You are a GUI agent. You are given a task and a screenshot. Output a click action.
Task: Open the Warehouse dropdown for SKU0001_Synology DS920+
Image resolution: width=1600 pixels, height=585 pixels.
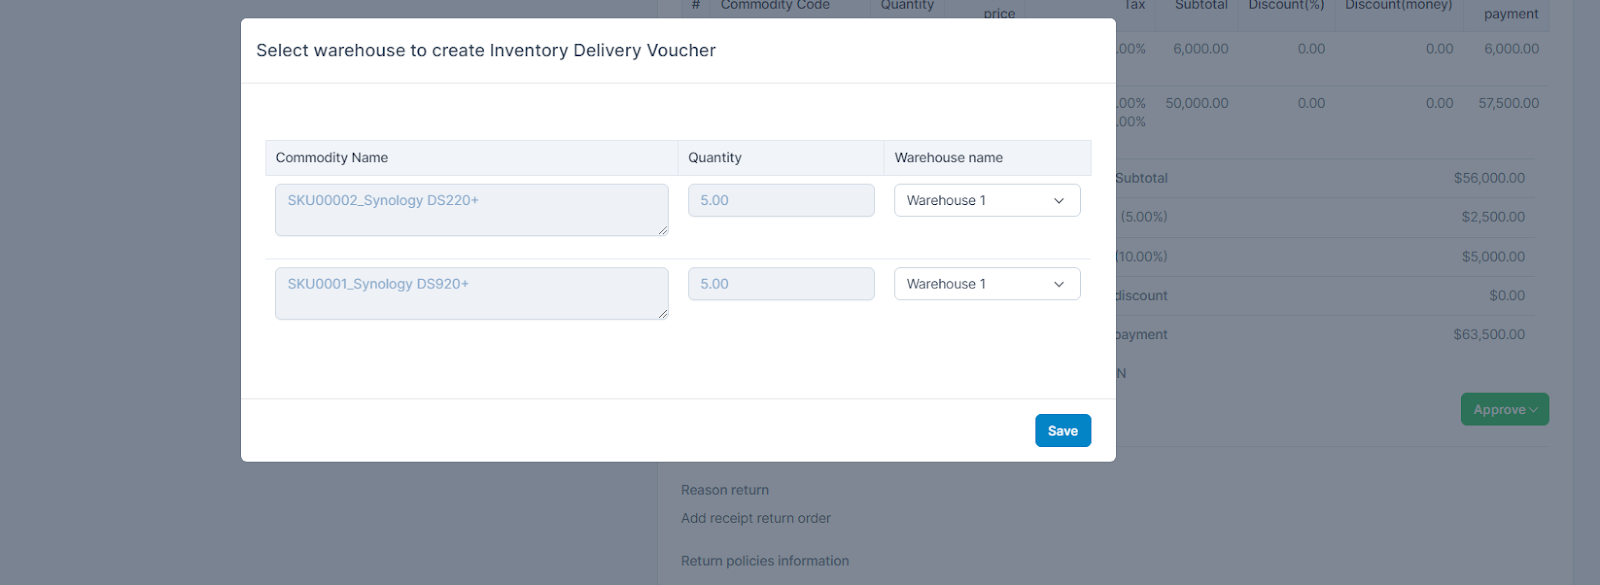(986, 284)
